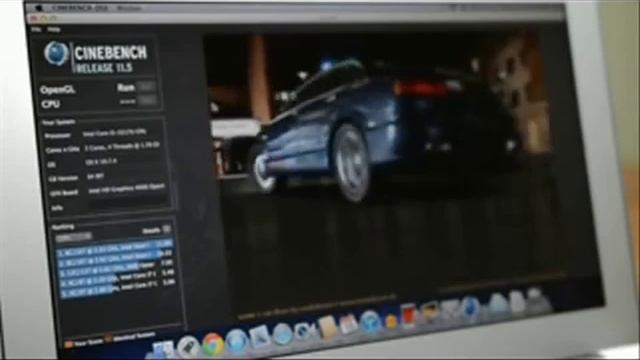This screenshot has height=360, width=640.
Task: Launch Google Chrome from the Dock
Action: tap(213, 344)
